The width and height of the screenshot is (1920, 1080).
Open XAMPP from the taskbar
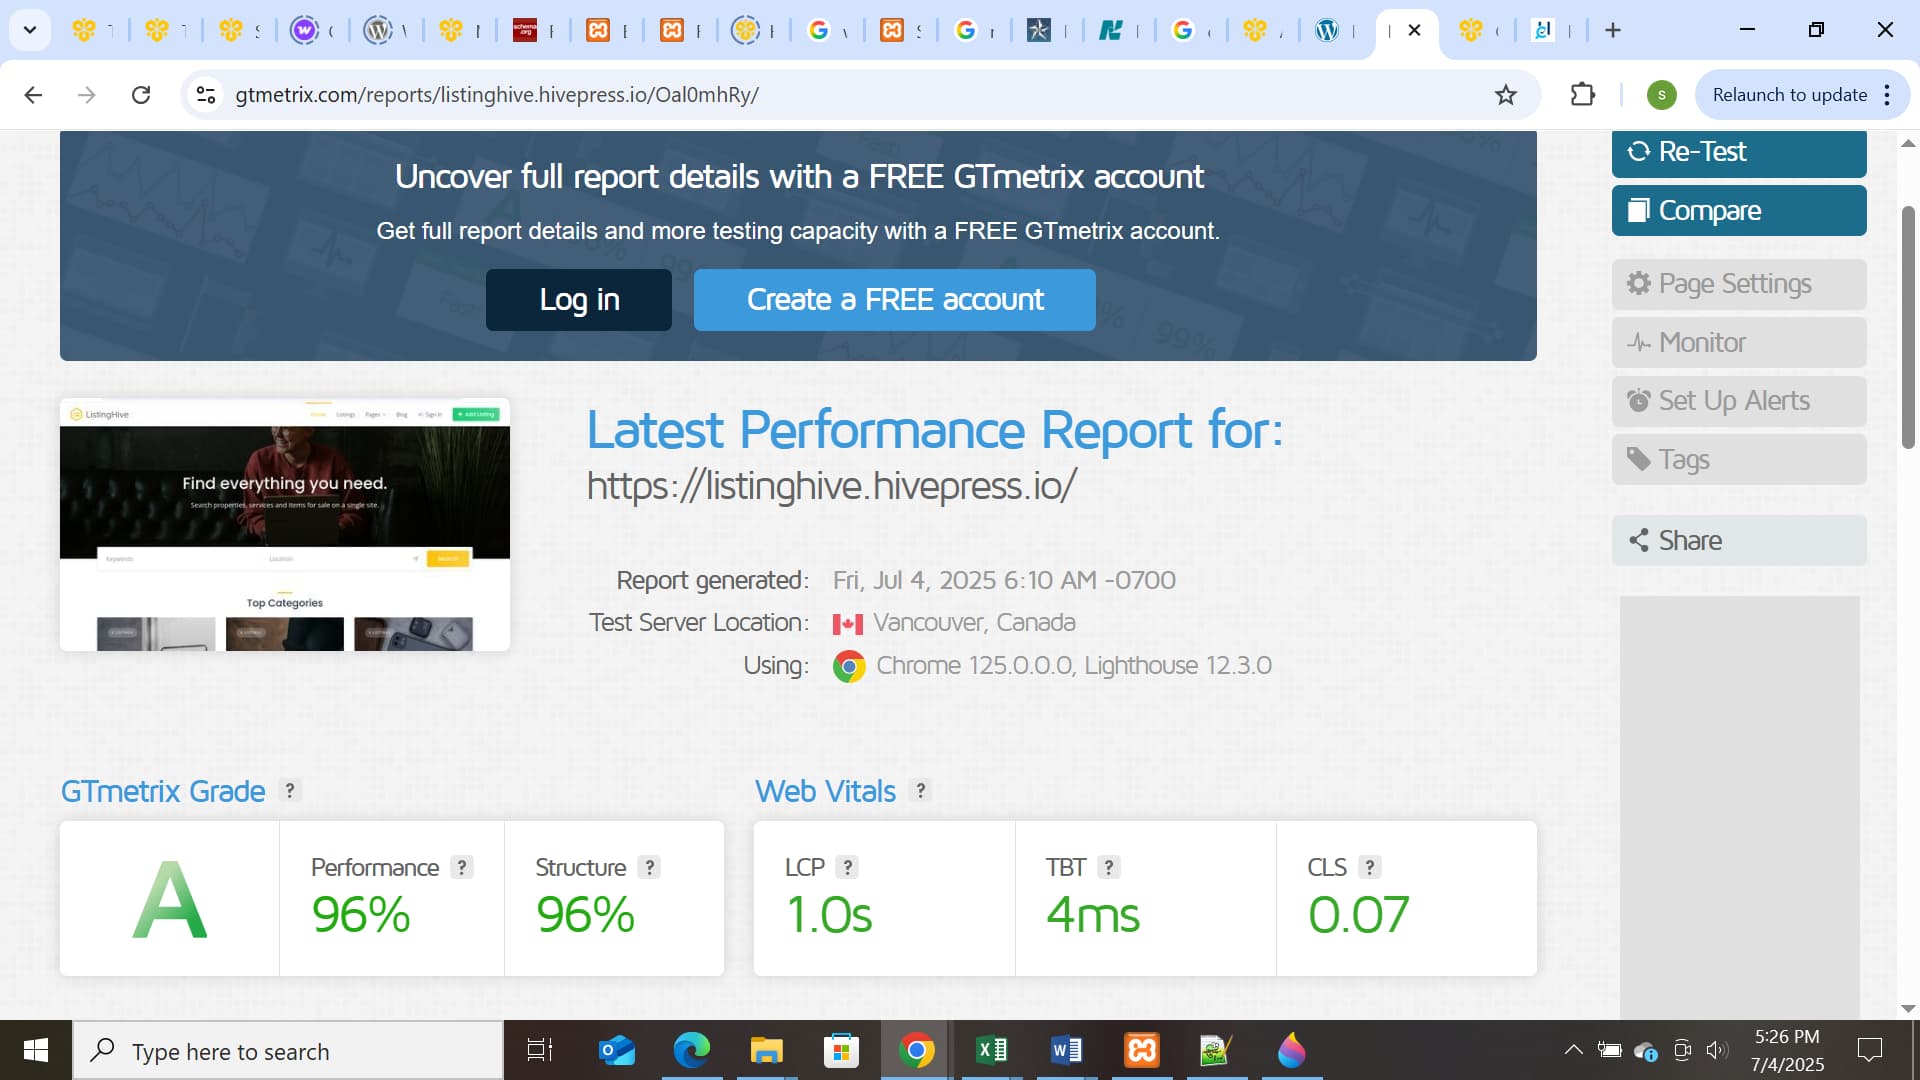(x=1142, y=1051)
